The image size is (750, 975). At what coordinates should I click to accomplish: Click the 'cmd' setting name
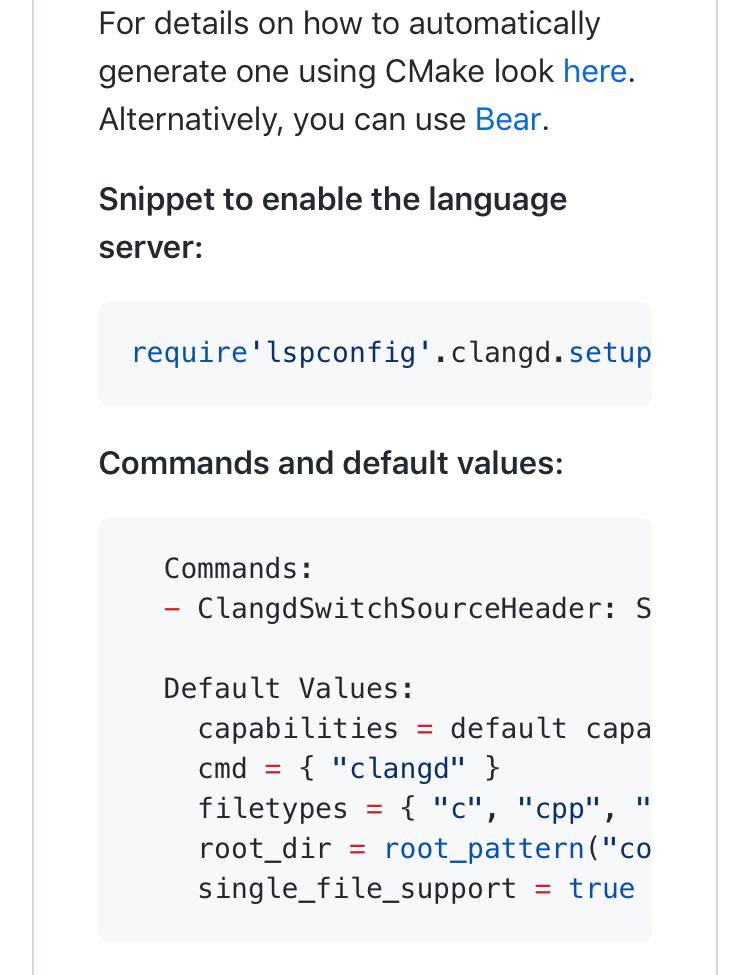[222, 769]
